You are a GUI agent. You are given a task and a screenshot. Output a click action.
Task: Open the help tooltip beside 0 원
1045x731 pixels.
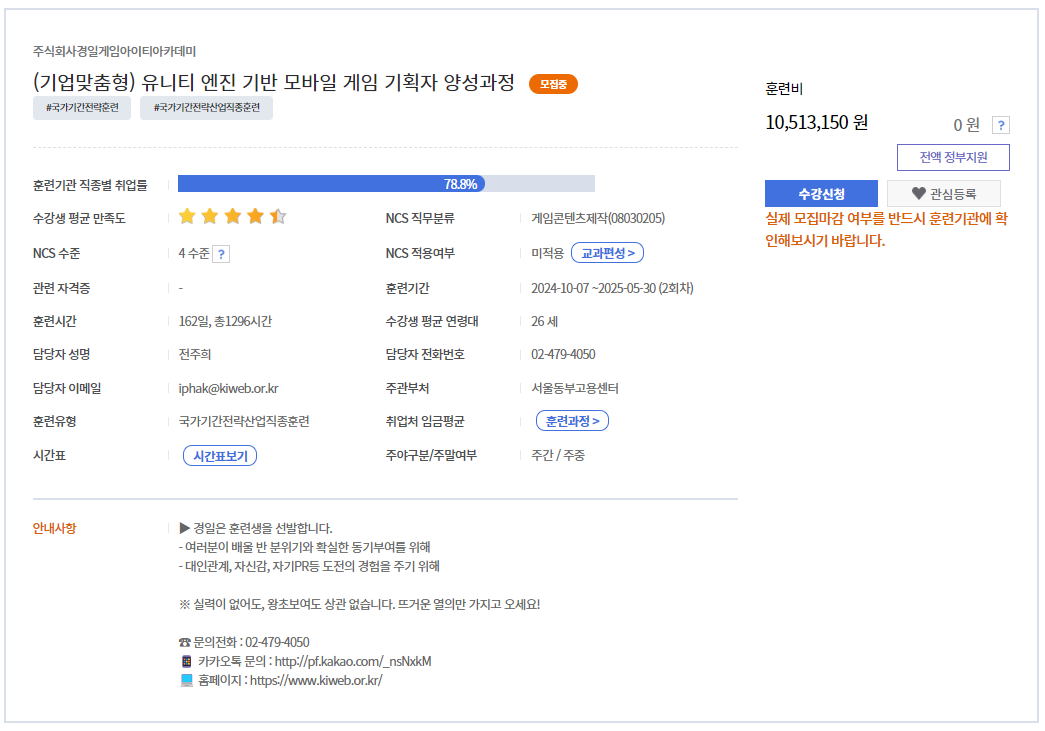point(1001,125)
